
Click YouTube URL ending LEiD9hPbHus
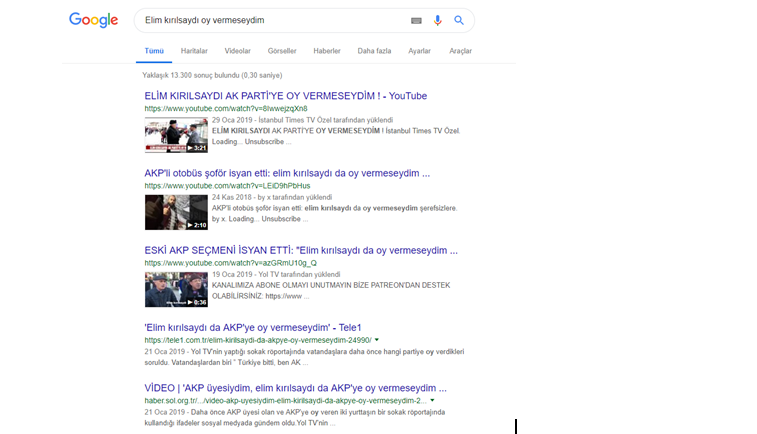pyautogui.click(x=227, y=186)
